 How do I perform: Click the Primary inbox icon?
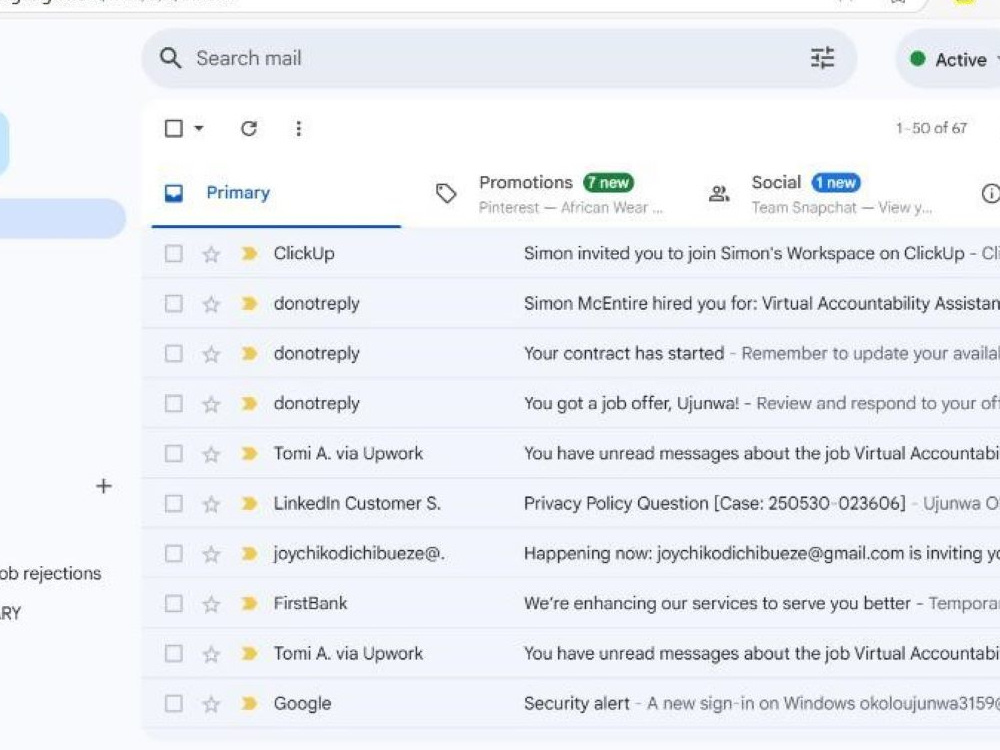pyautogui.click(x=173, y=193)
